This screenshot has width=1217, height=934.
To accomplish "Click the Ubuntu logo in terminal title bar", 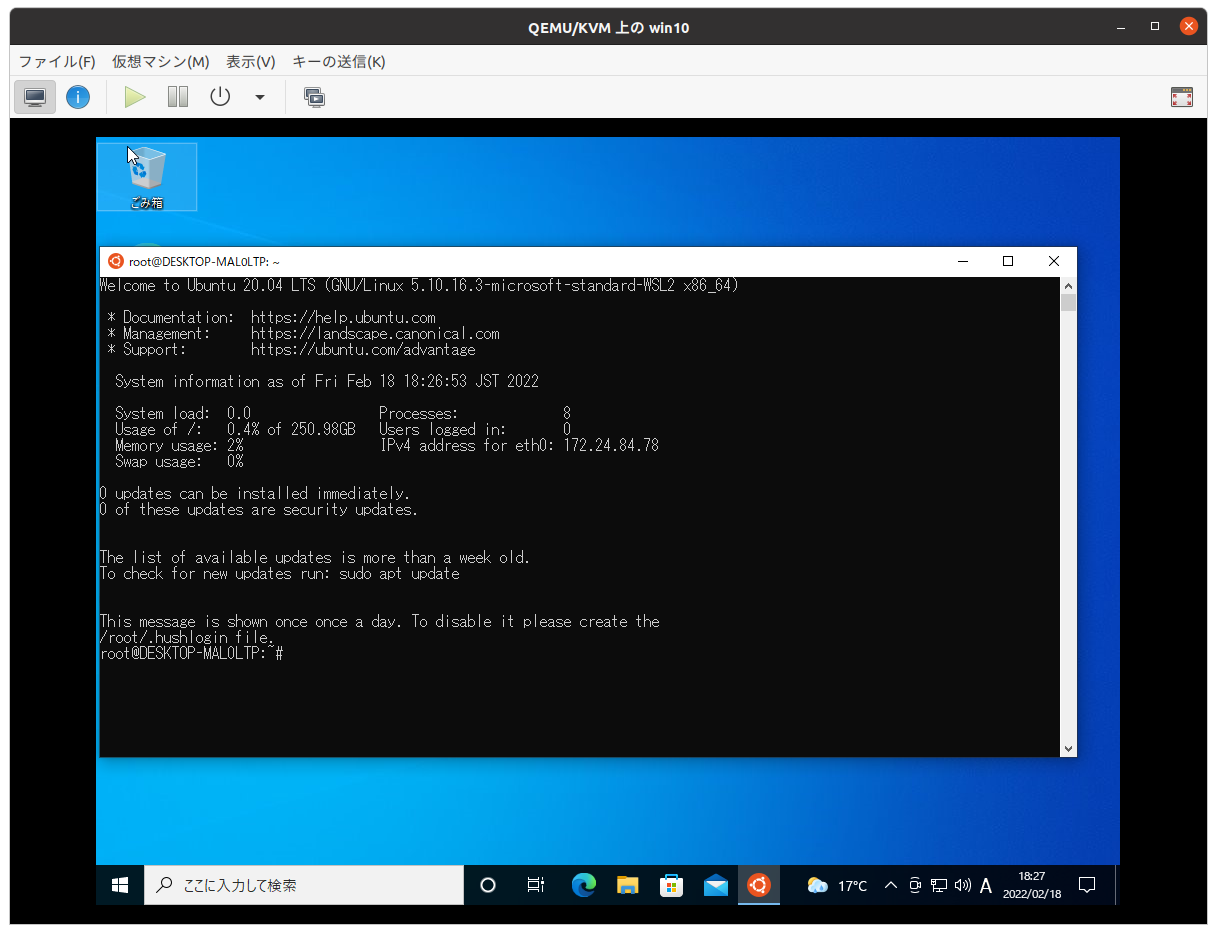I will (116, 261).
